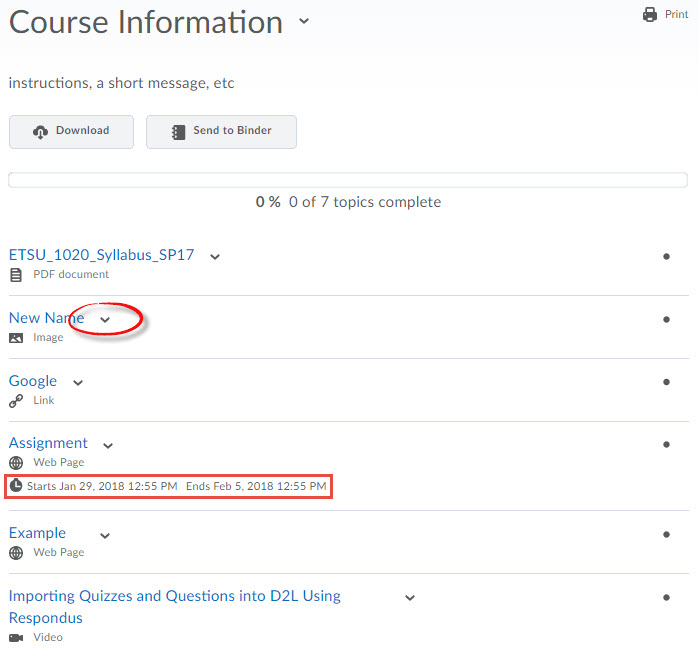
Task: Open the Assignment topic chevron menu
Action: click(x=108, y=445)
